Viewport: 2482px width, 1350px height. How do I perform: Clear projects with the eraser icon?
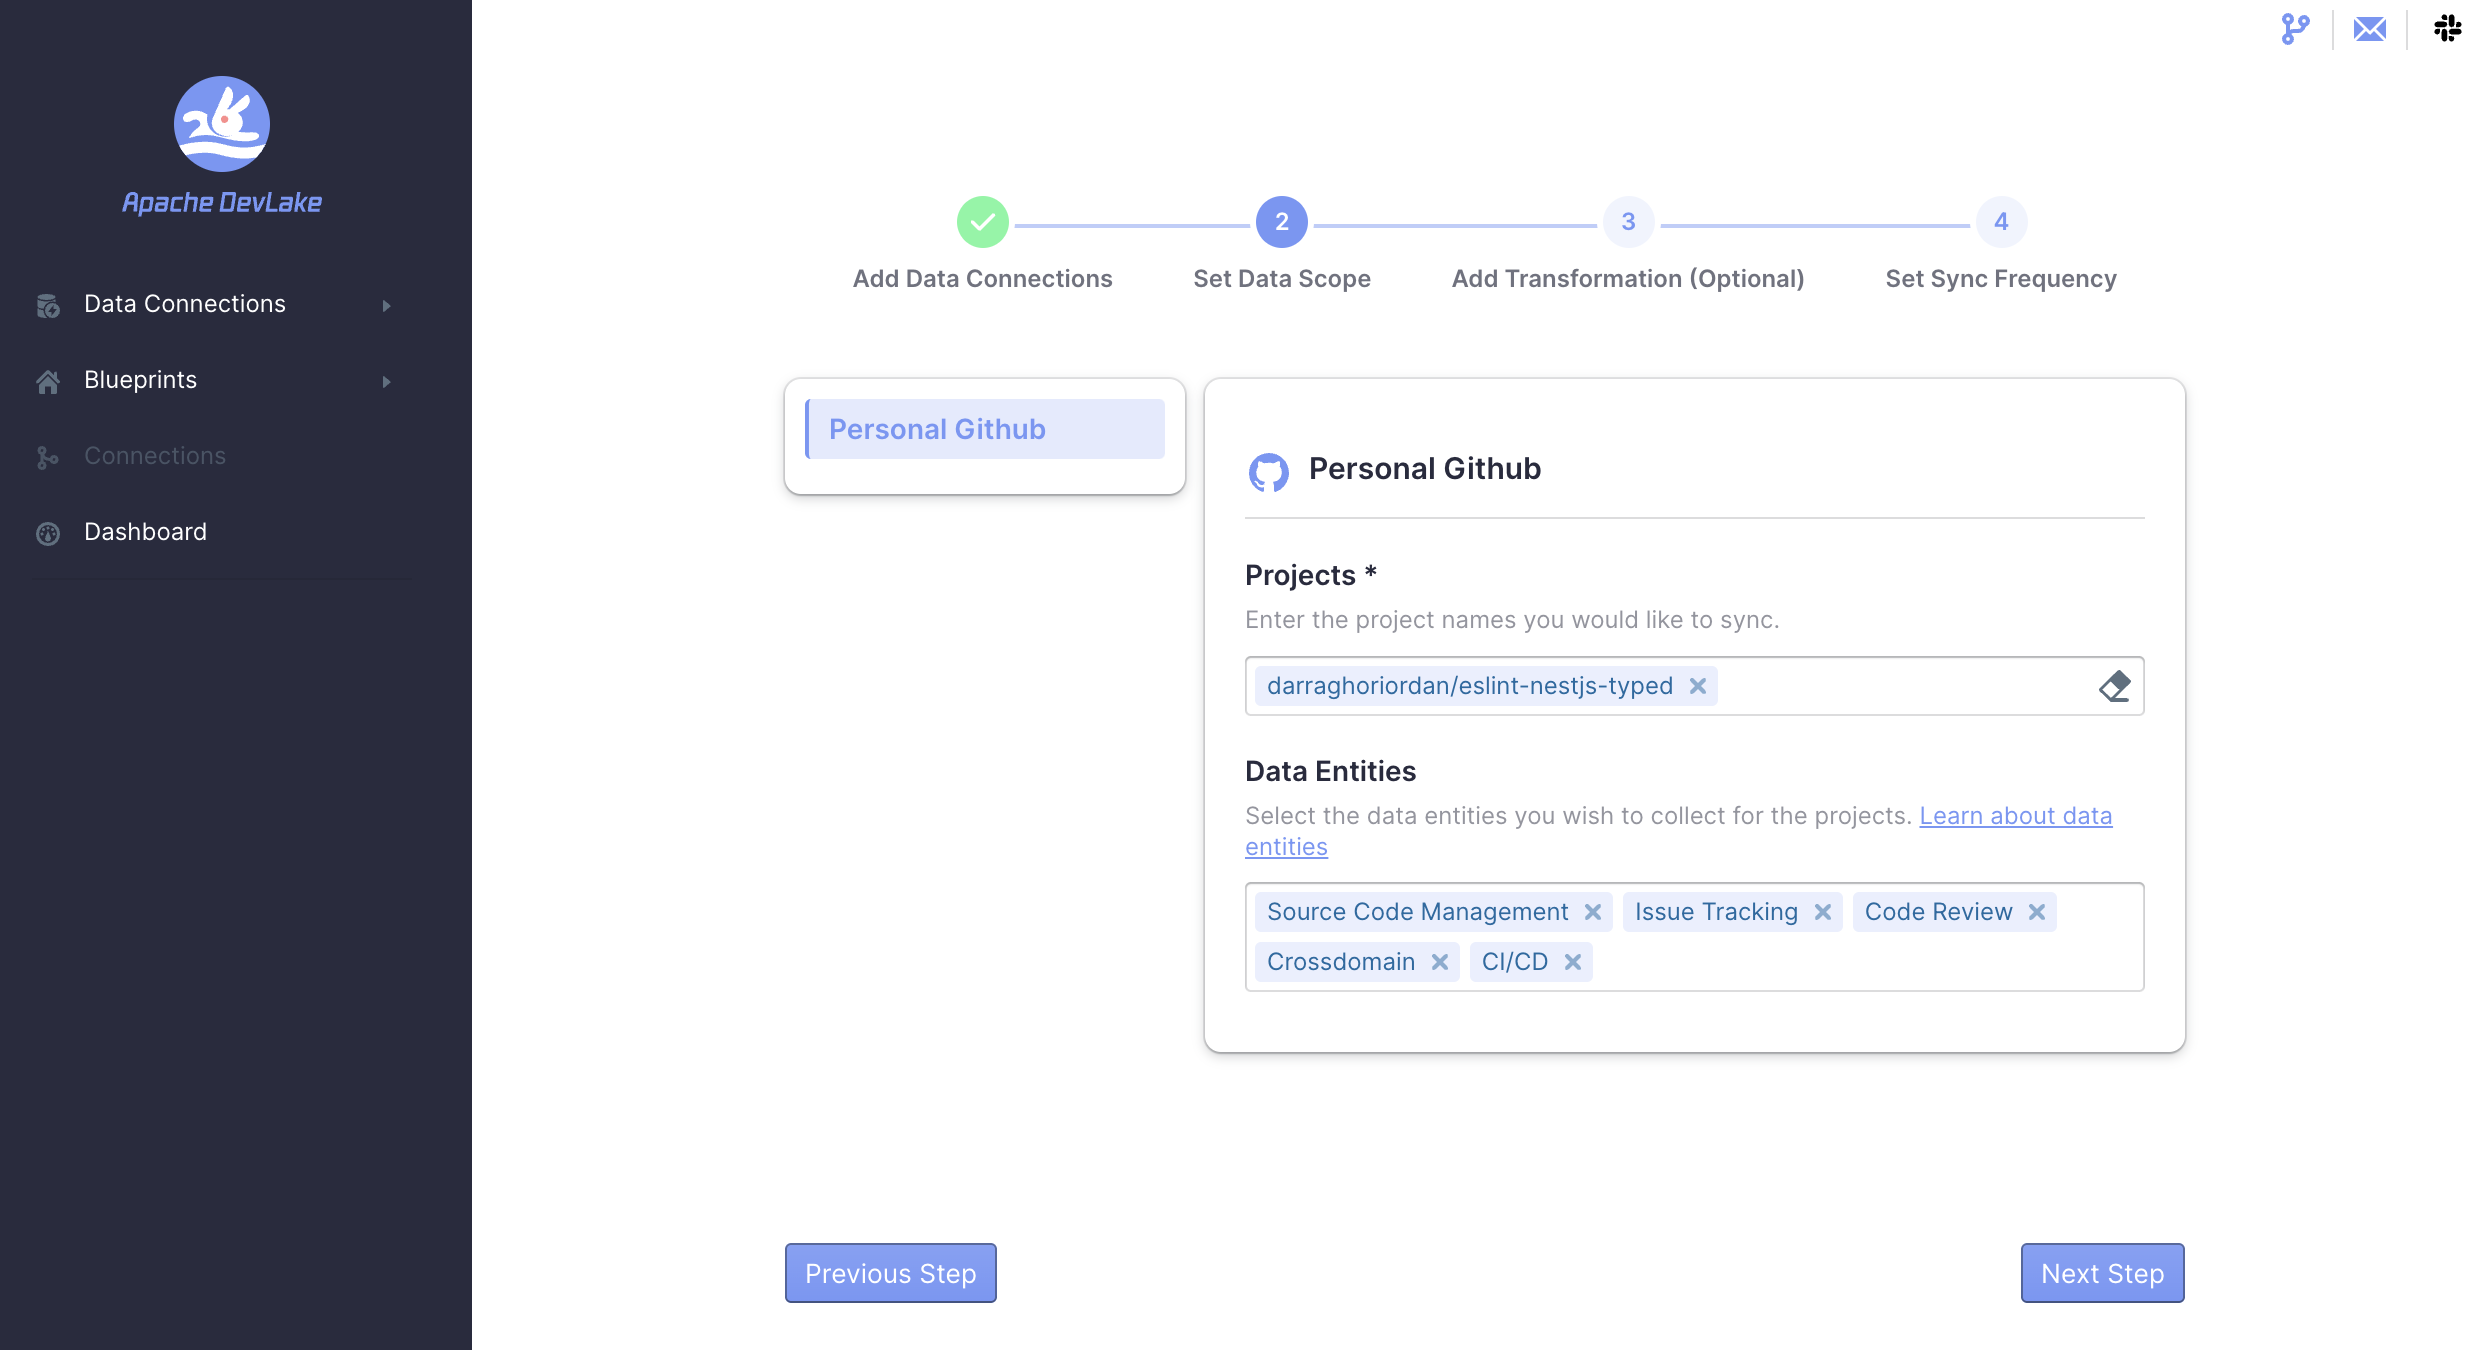2115,686
